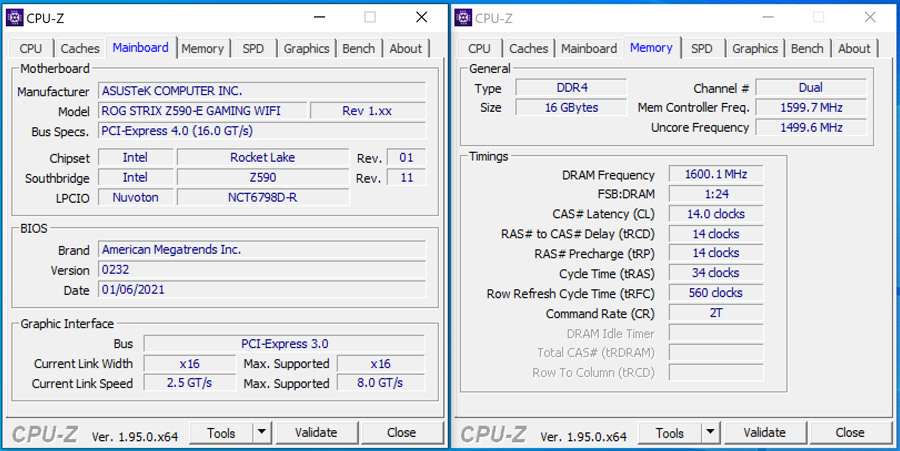Open CPU tab in right CPU-Z window
The image size is (900, 451).
click(x=479, y=49)
